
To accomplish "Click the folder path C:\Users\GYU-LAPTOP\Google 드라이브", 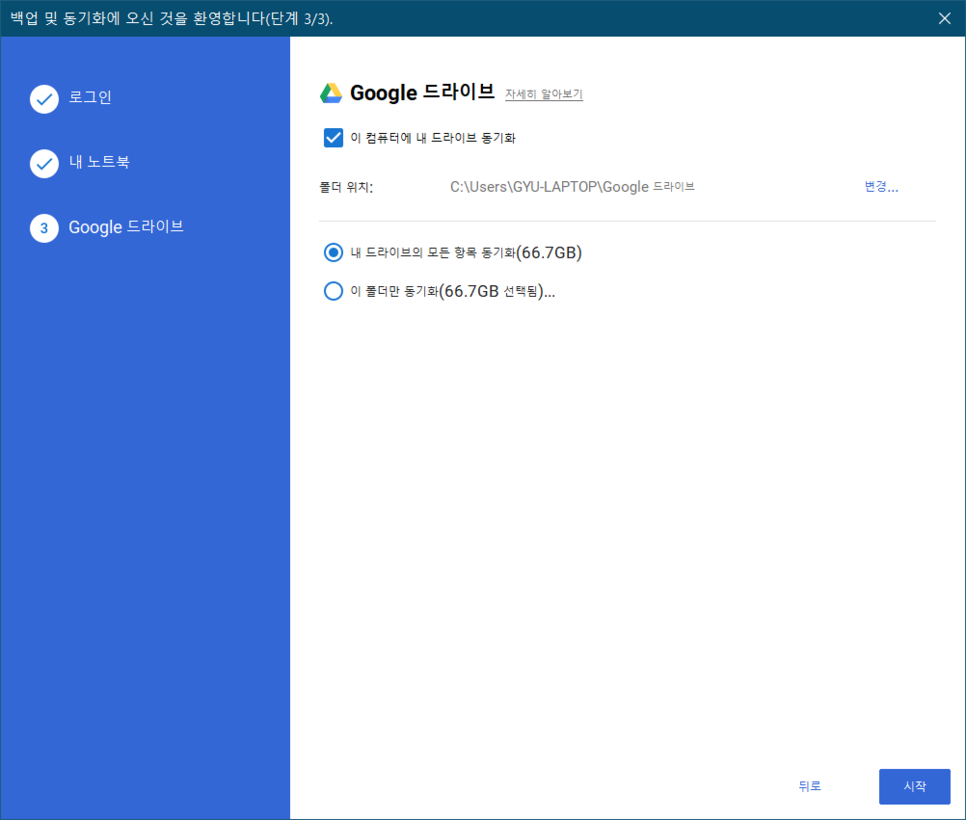I will [572, 187].
